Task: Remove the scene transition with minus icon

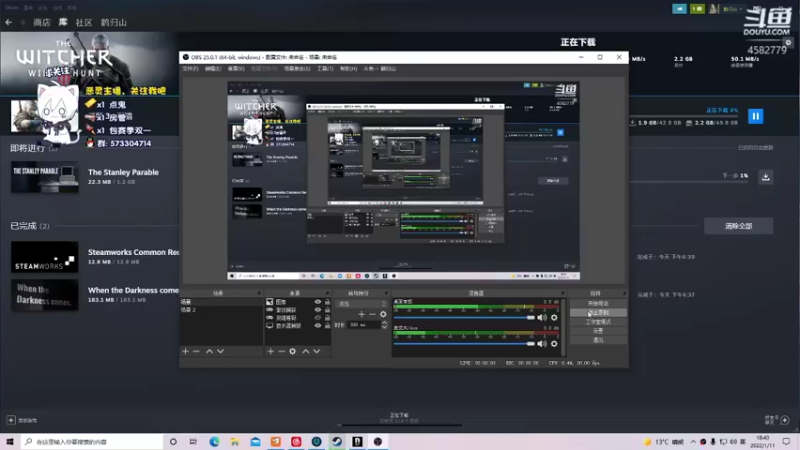Action: click(x=372, y=314)
